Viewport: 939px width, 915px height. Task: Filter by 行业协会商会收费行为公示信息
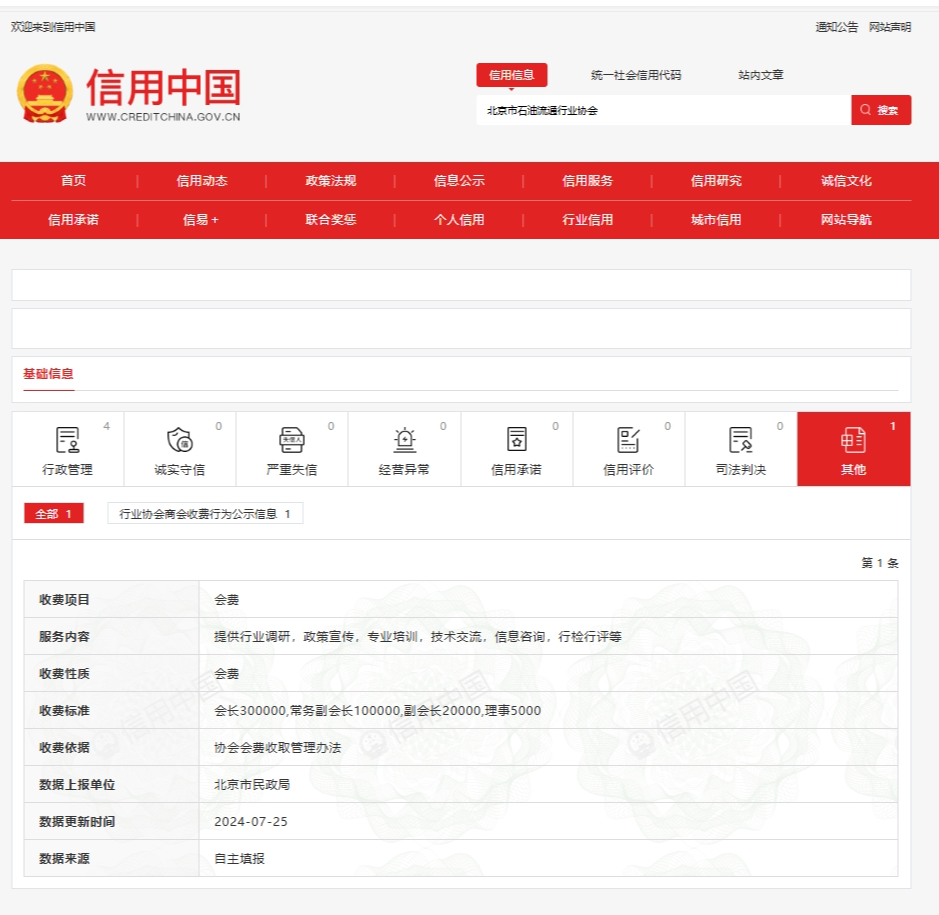(x=205, y=514)
